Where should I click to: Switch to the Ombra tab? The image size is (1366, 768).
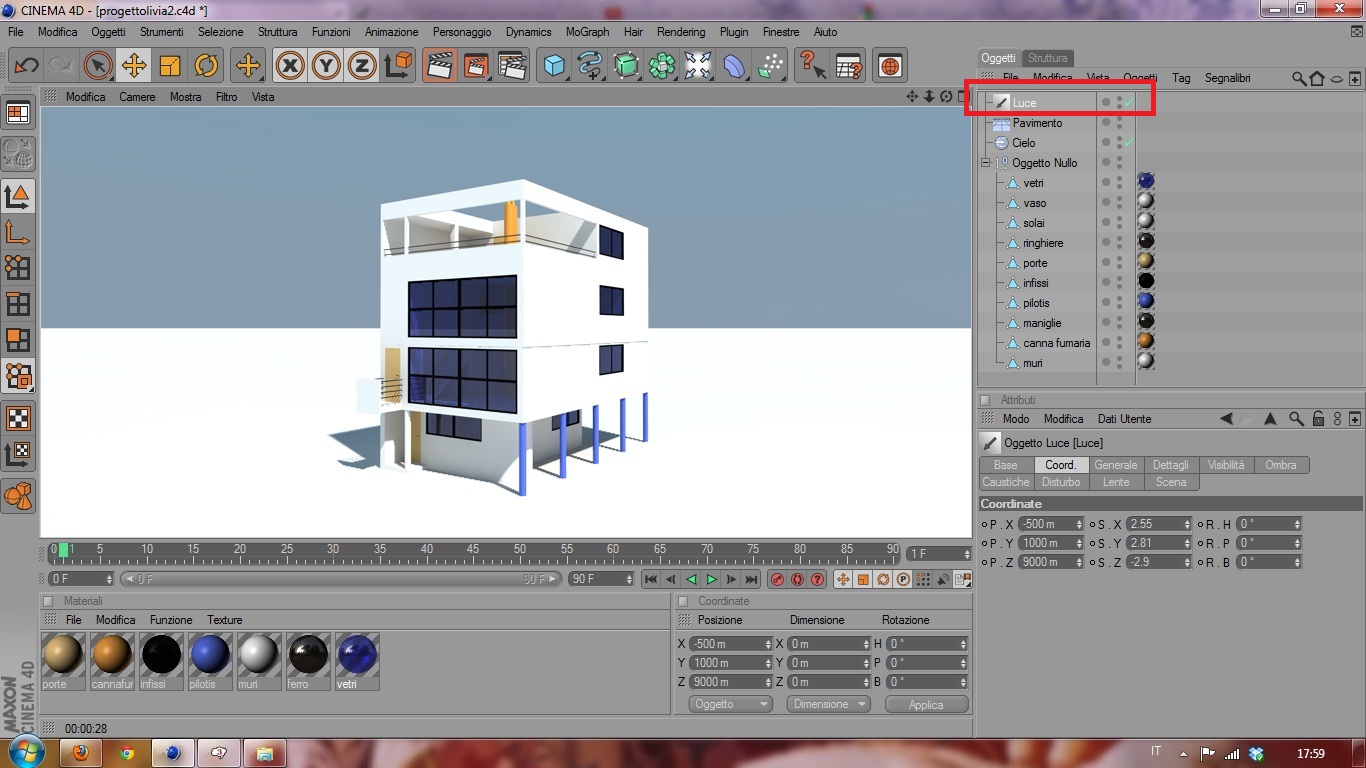click(x=1280, y=465)
